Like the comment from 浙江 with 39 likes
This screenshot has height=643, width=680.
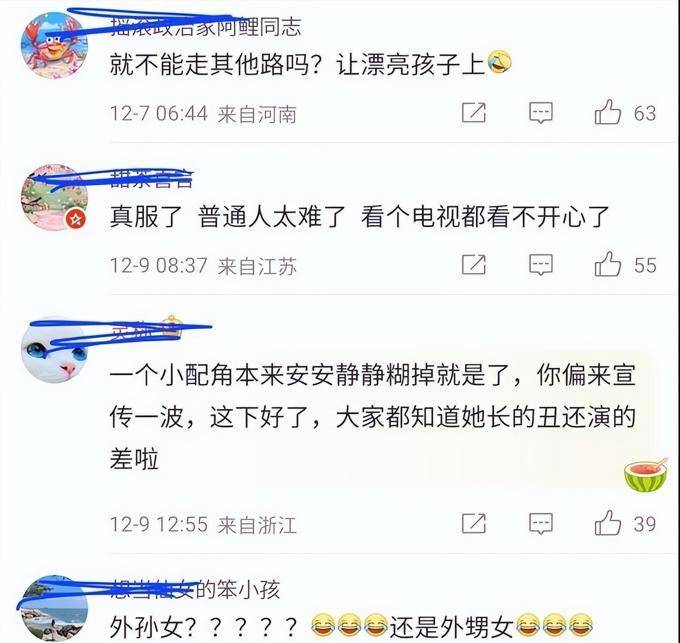coord(608,523)
